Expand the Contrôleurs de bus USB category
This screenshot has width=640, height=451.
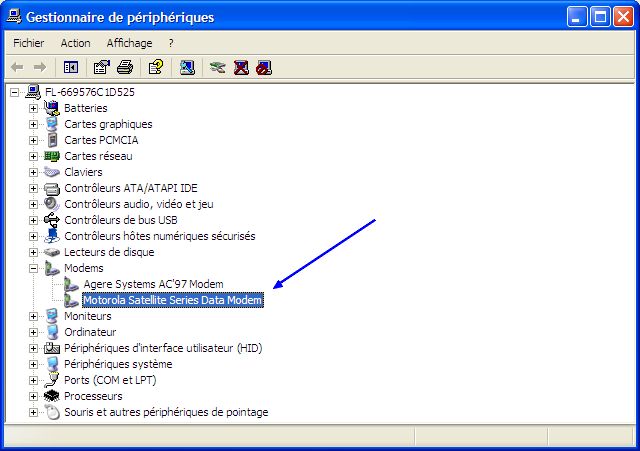tap(33, 220)
